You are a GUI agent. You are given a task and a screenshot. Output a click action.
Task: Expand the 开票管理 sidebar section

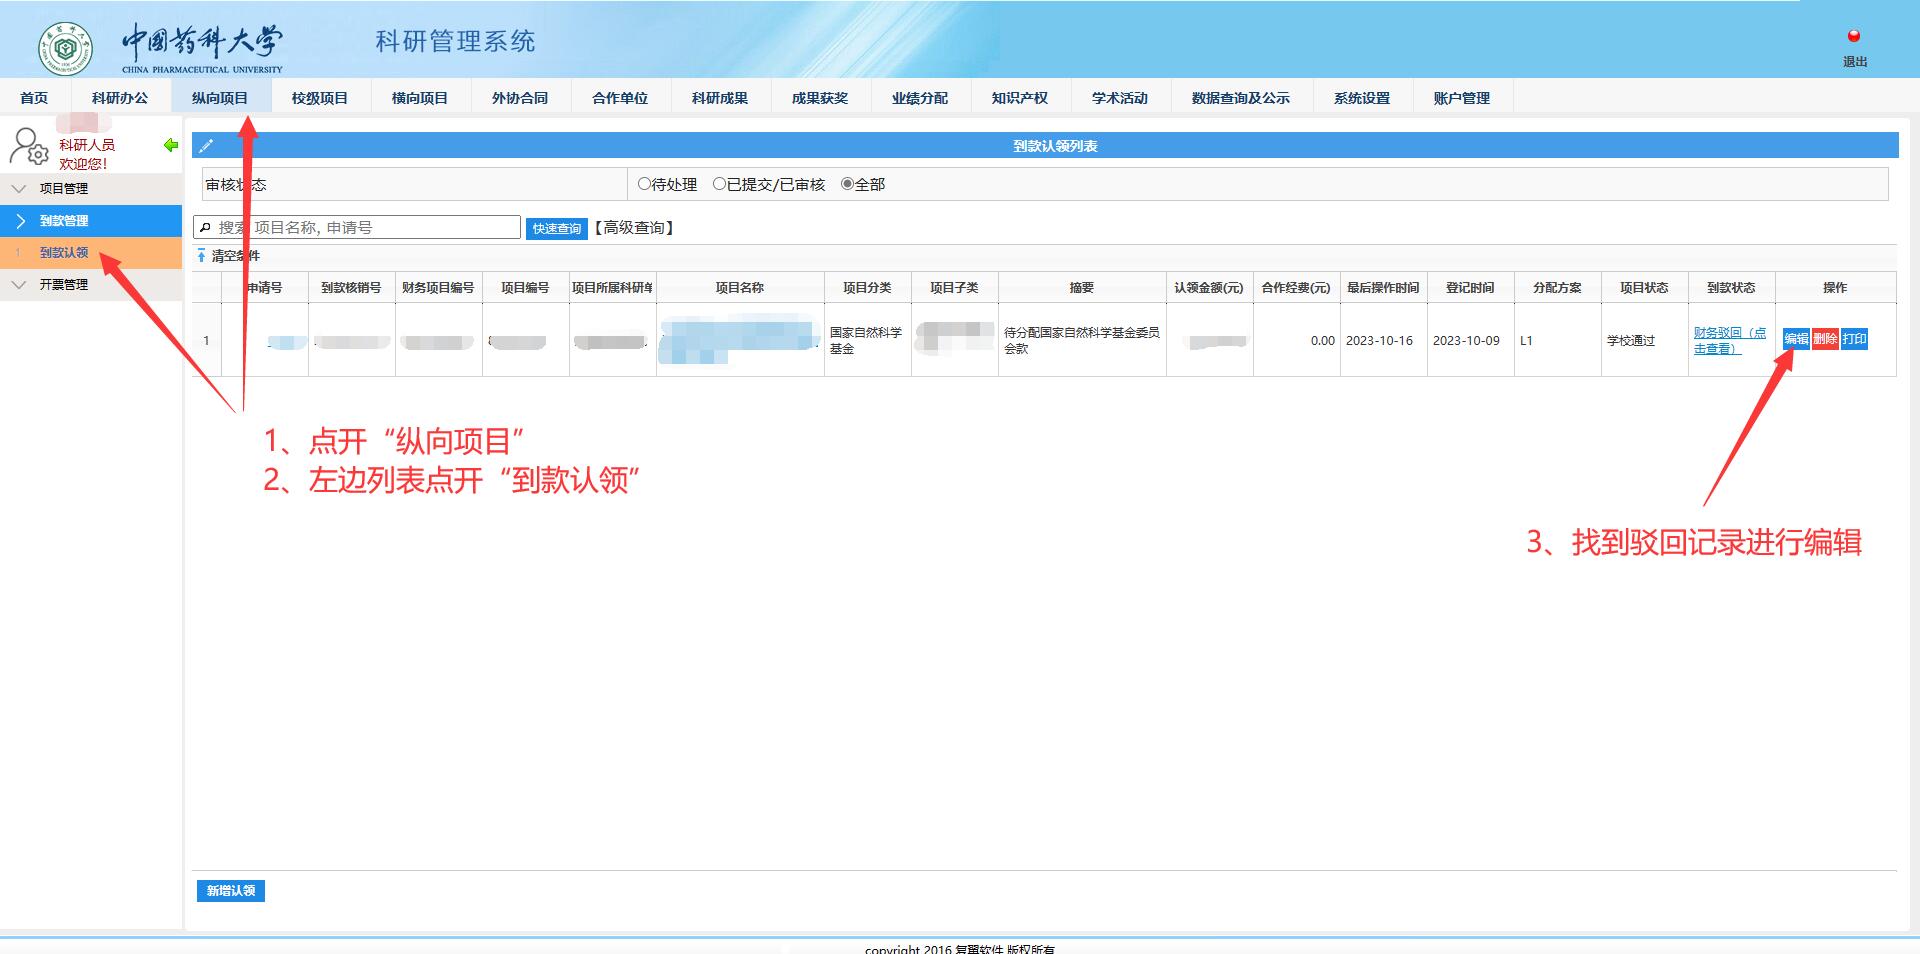pos(64,285)
